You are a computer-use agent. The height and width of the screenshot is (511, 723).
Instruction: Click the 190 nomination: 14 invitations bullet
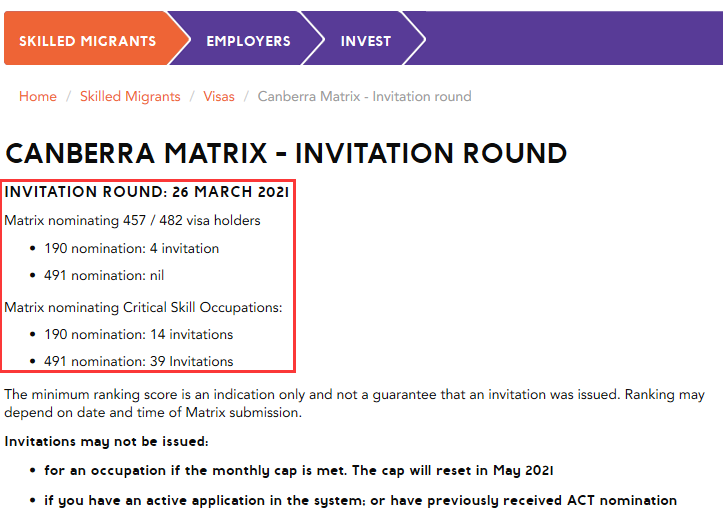click(138, 334)
